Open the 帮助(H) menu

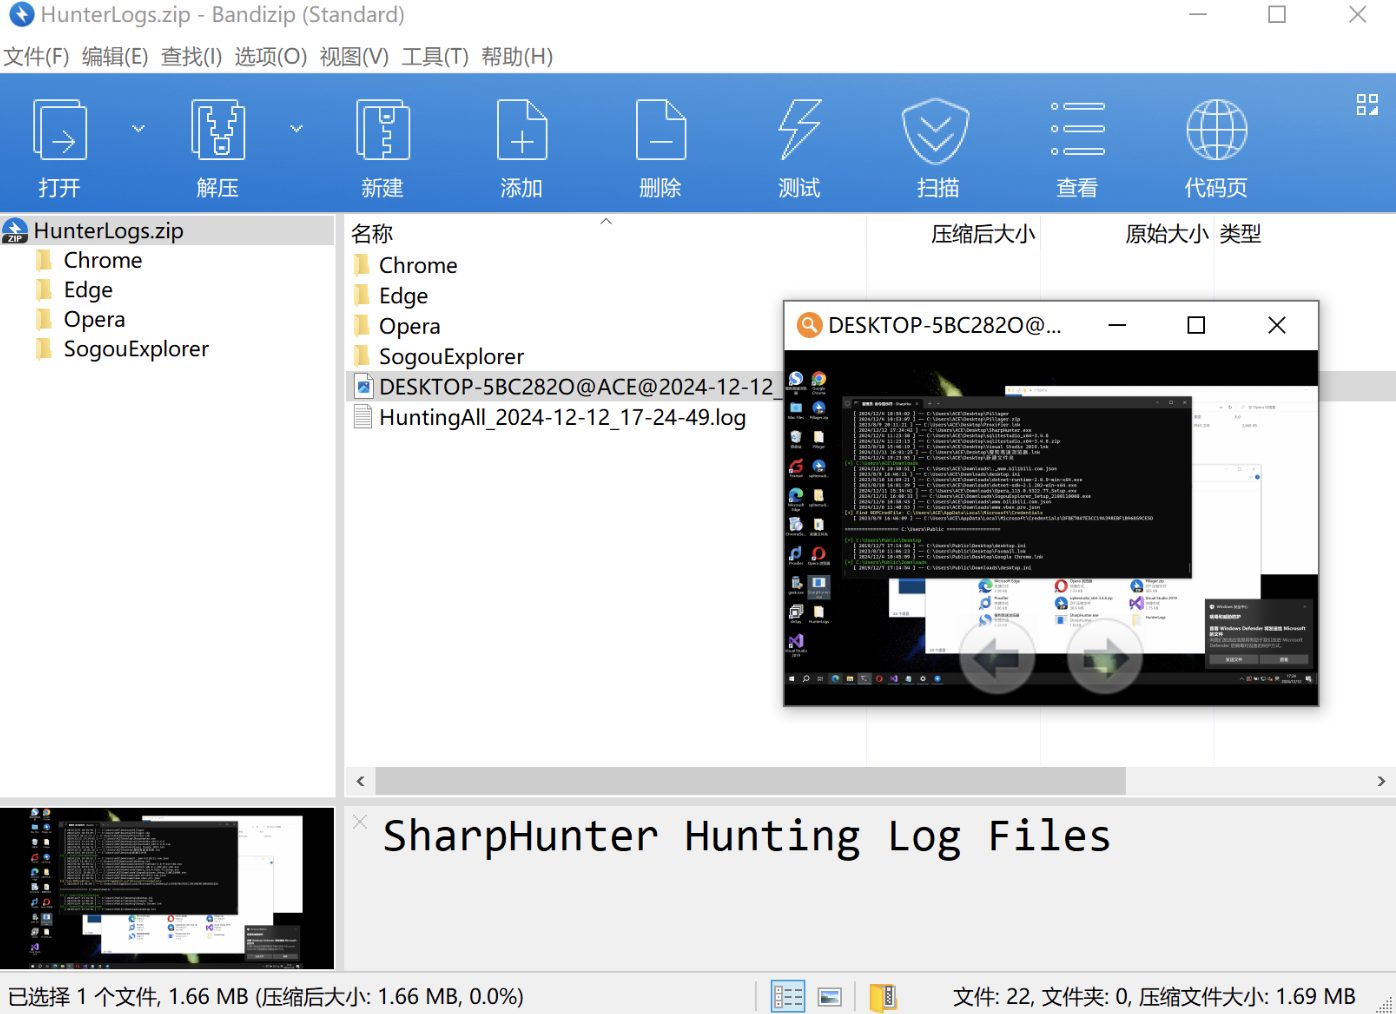tap(517, 56)
